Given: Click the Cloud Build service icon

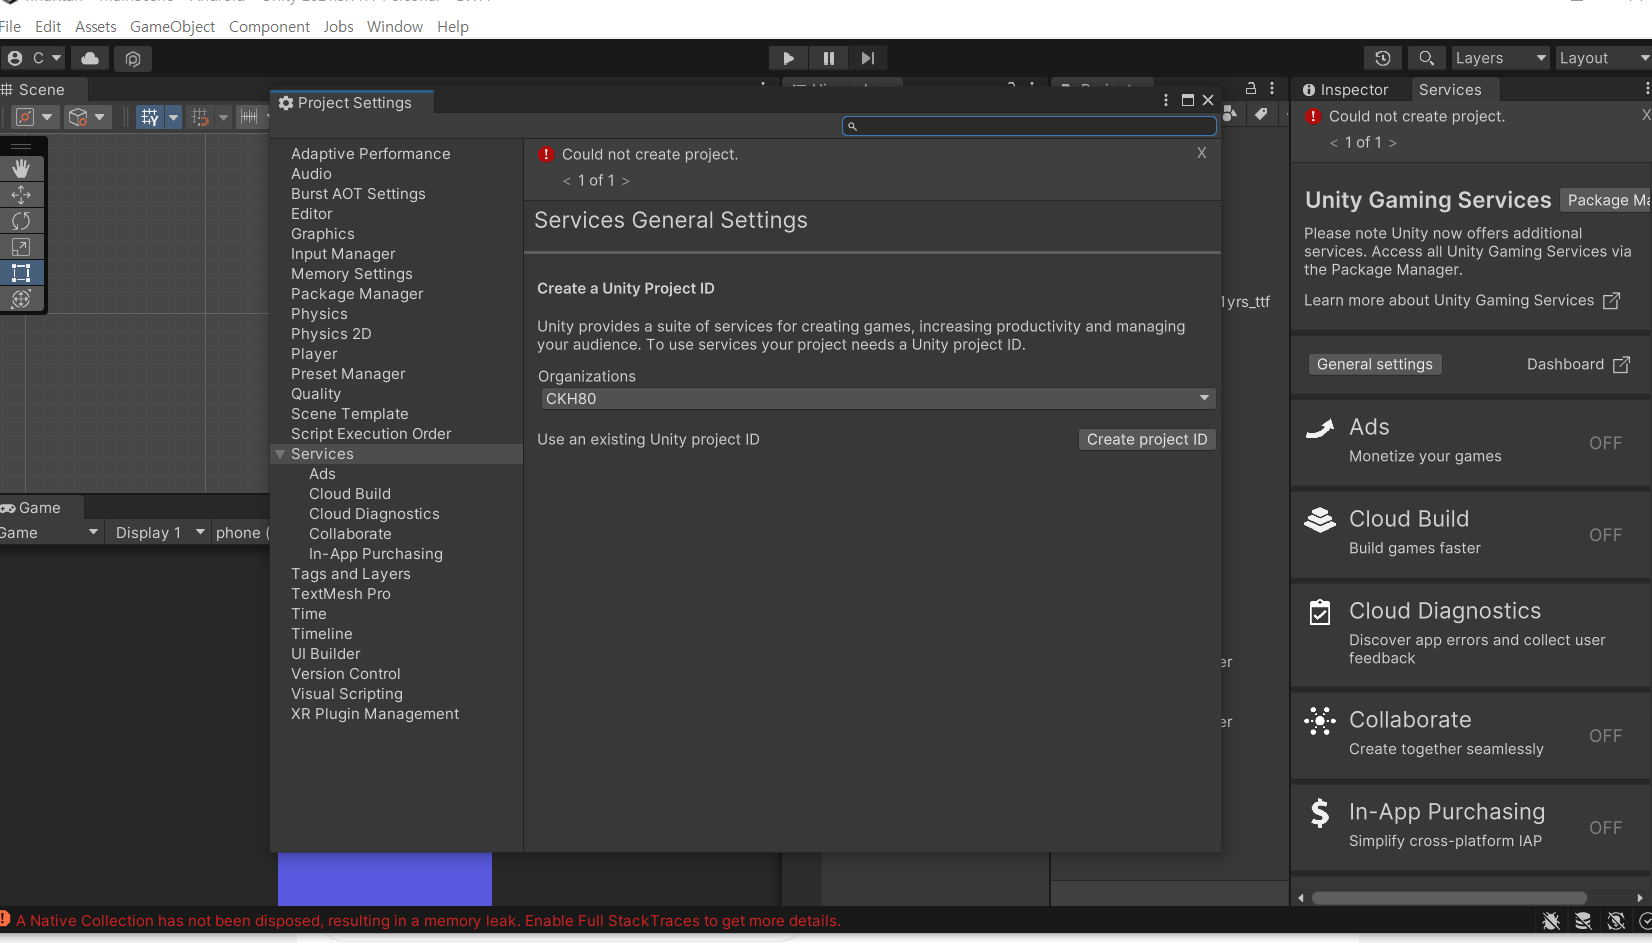Looking at the screenshot, I should click(1320, 520).
